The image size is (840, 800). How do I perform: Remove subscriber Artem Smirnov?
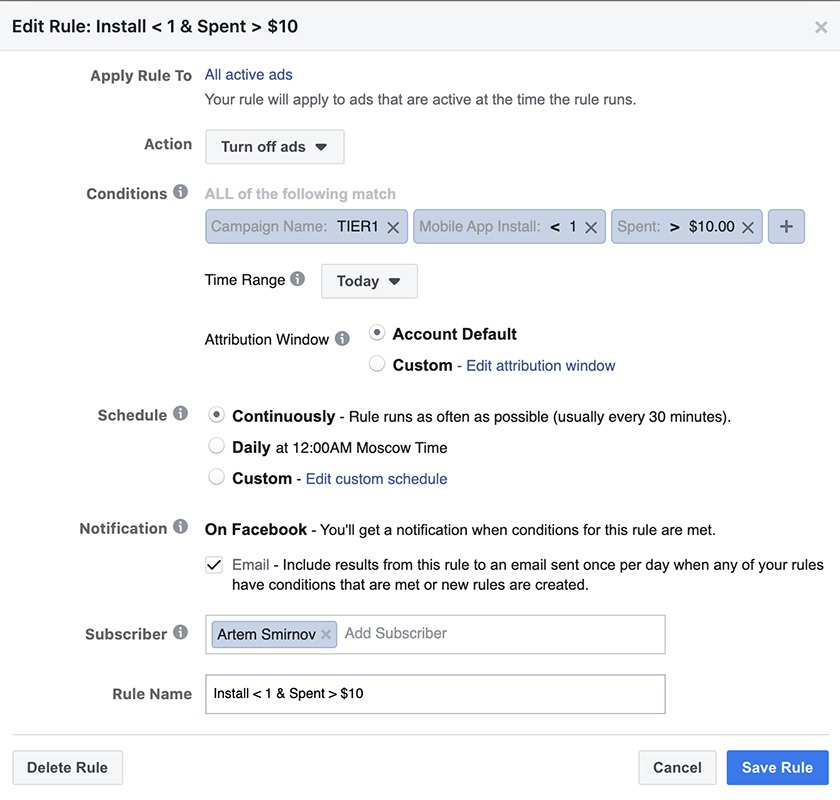326,634
